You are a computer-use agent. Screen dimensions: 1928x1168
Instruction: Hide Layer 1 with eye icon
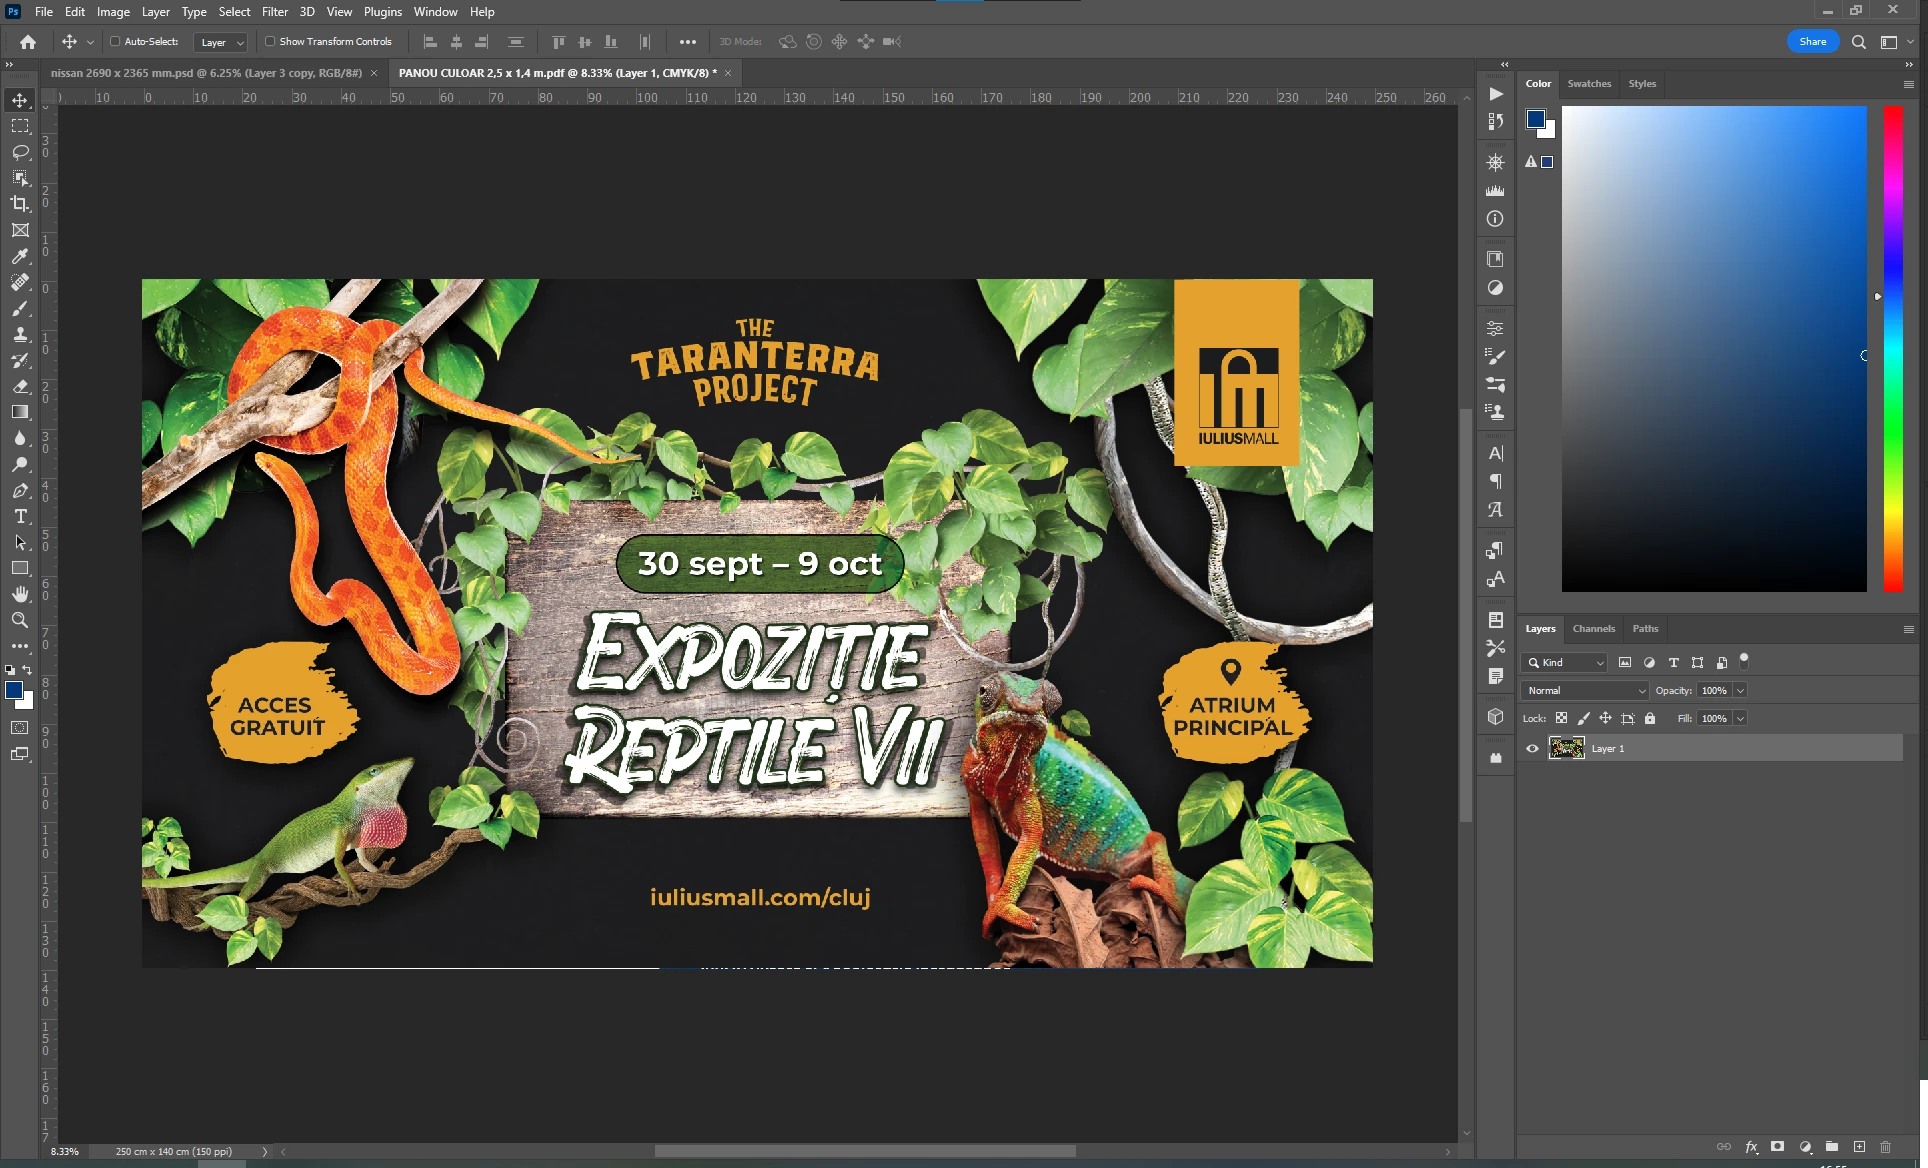(x=1532, y=748)
